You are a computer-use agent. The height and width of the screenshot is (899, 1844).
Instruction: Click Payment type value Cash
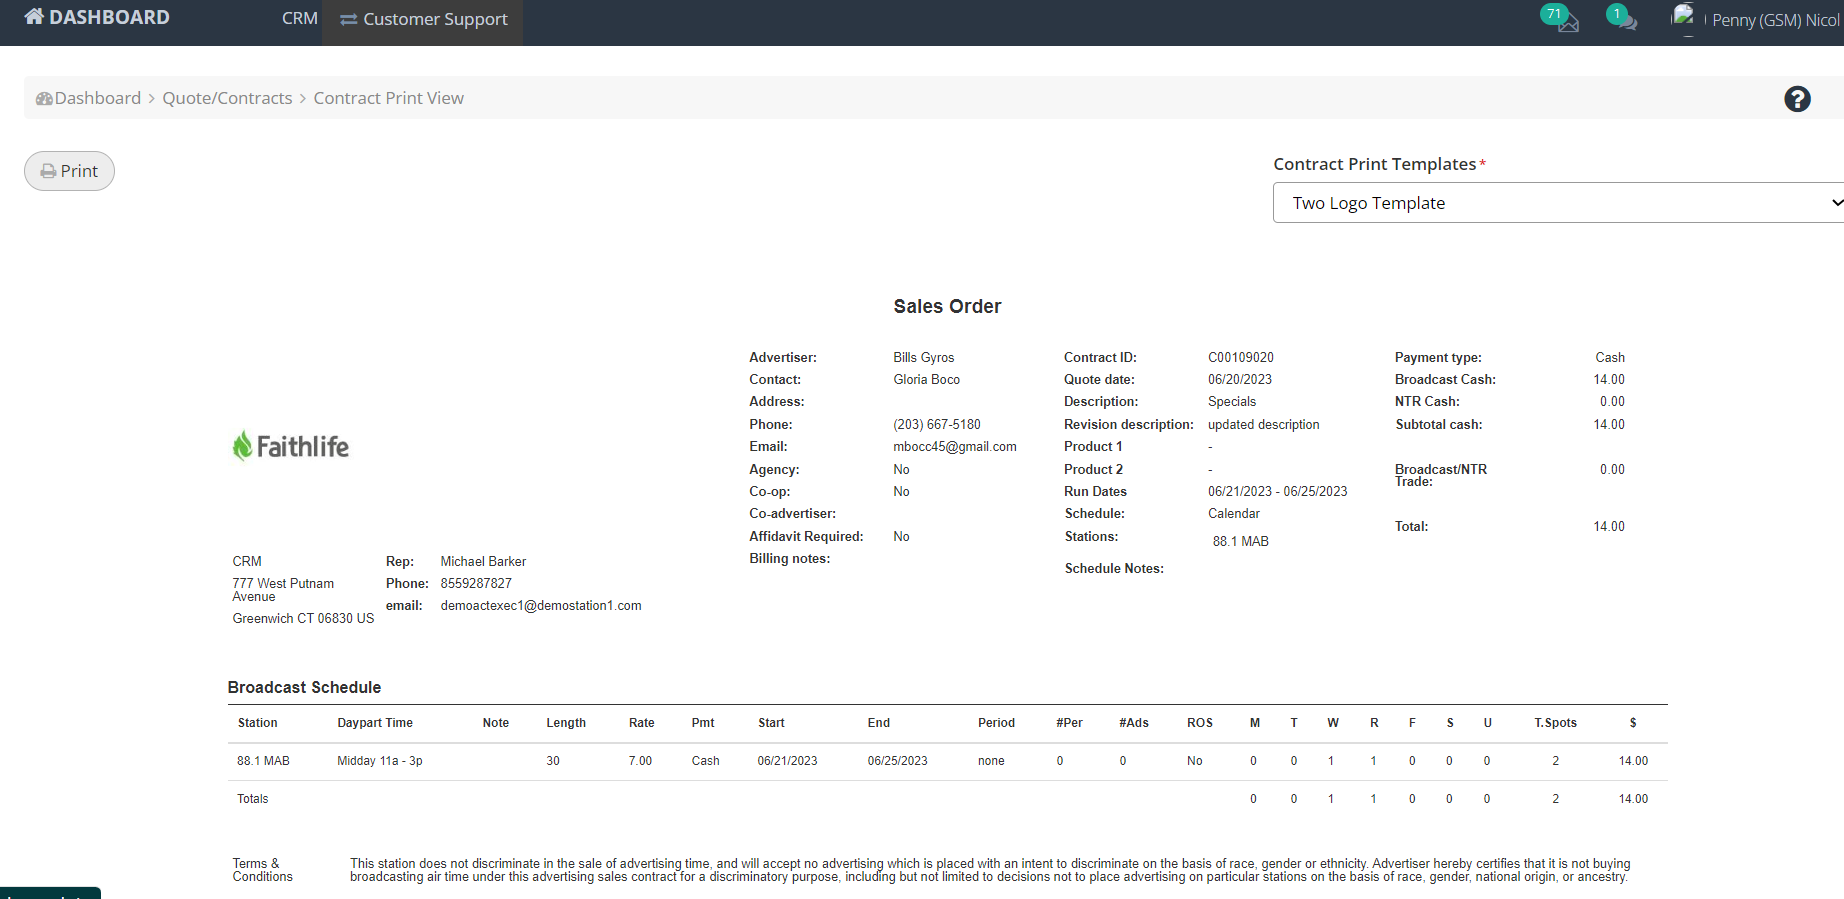(x=1610, y=357)
